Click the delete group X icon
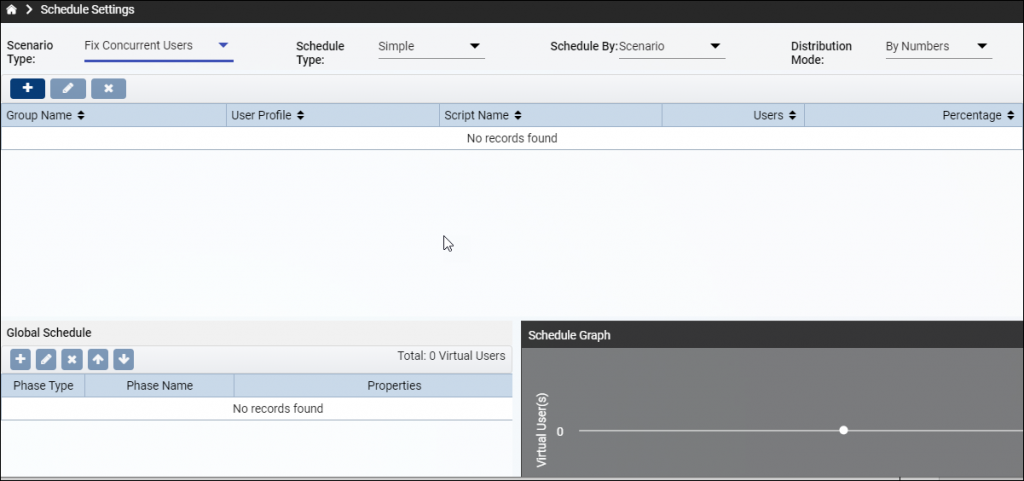 pos(108,88)
